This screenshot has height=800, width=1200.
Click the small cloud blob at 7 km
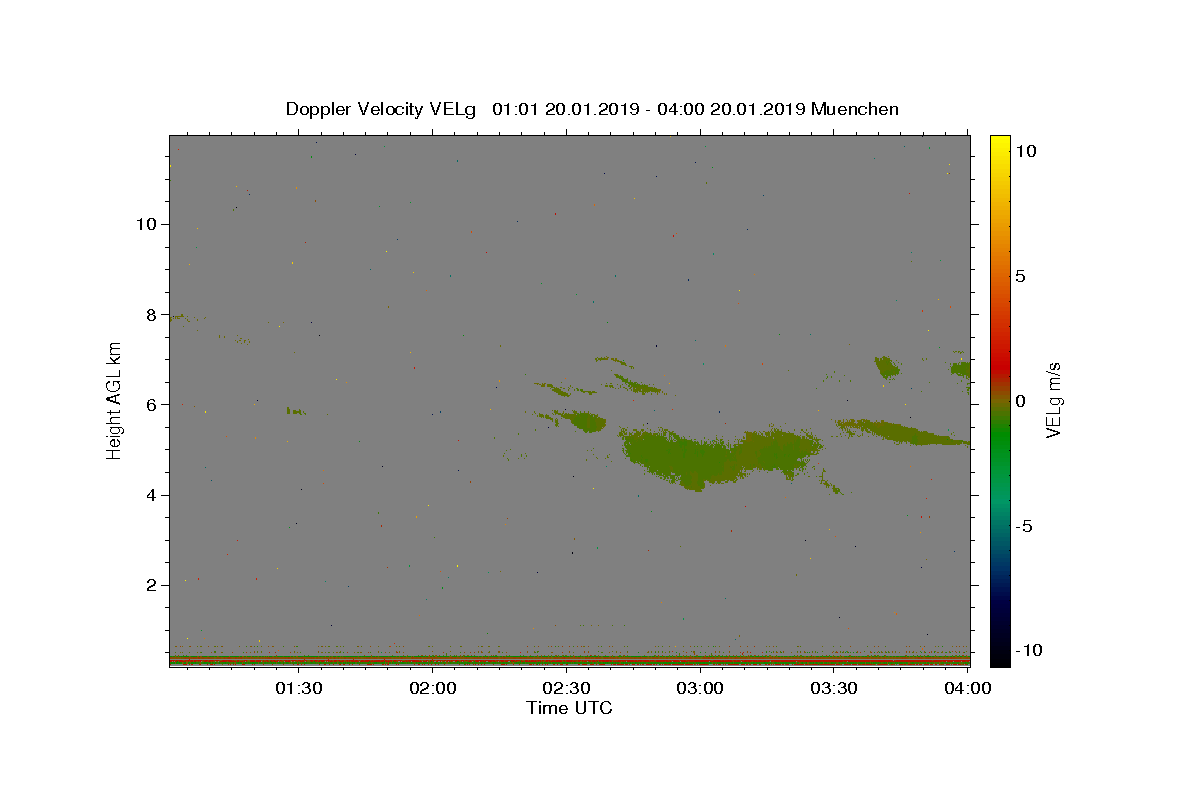click(x=887, y=367)
